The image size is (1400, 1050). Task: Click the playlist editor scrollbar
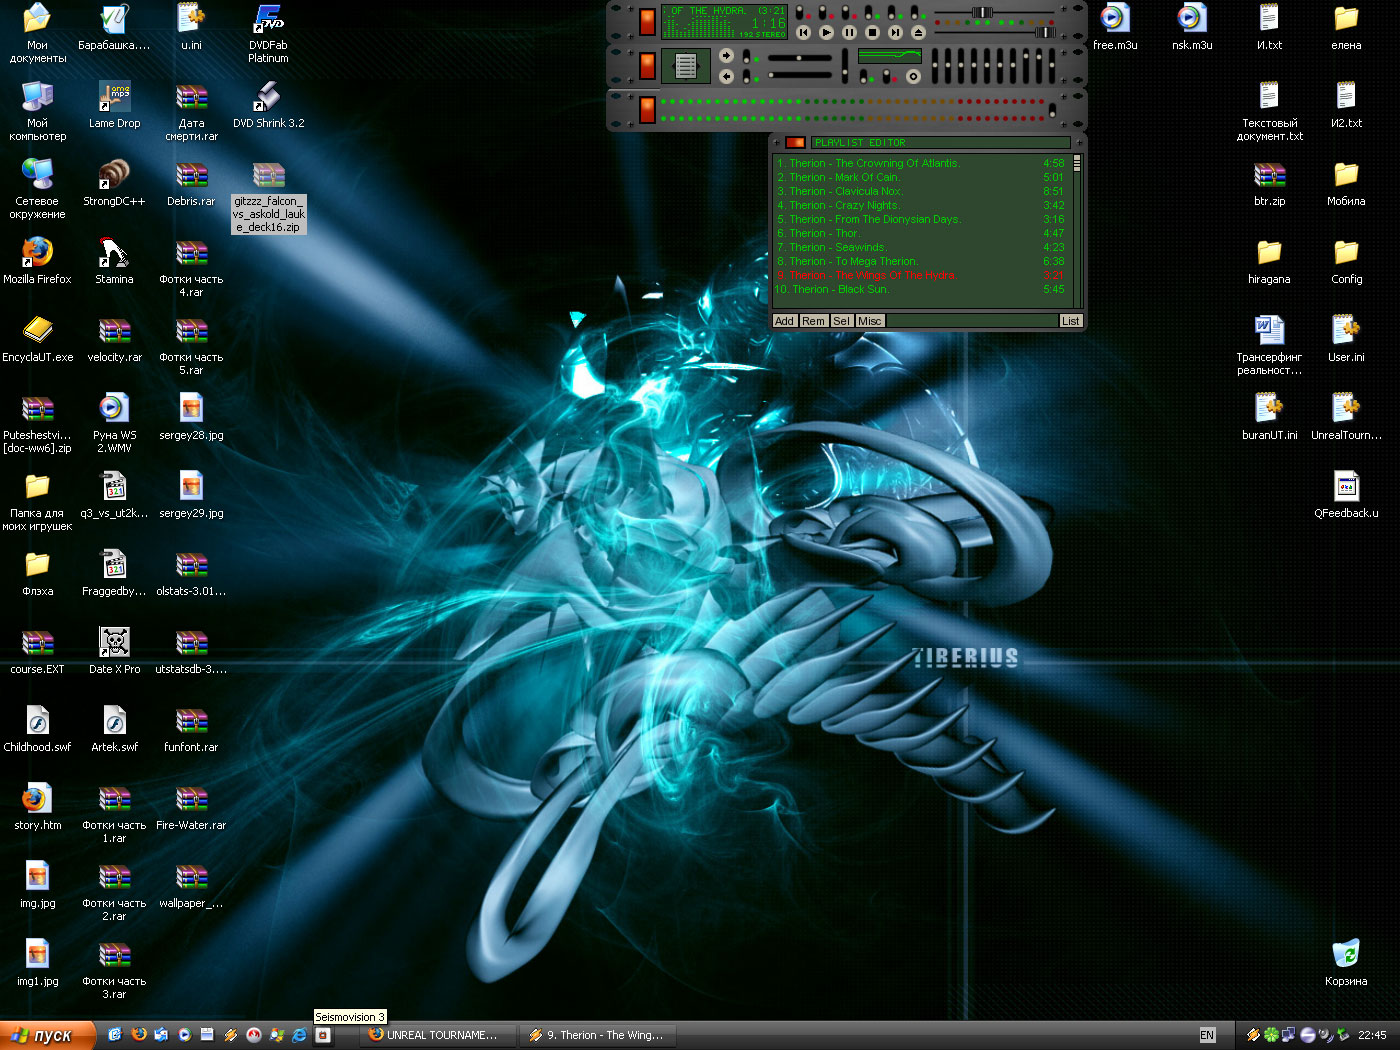coord(1077,230)
